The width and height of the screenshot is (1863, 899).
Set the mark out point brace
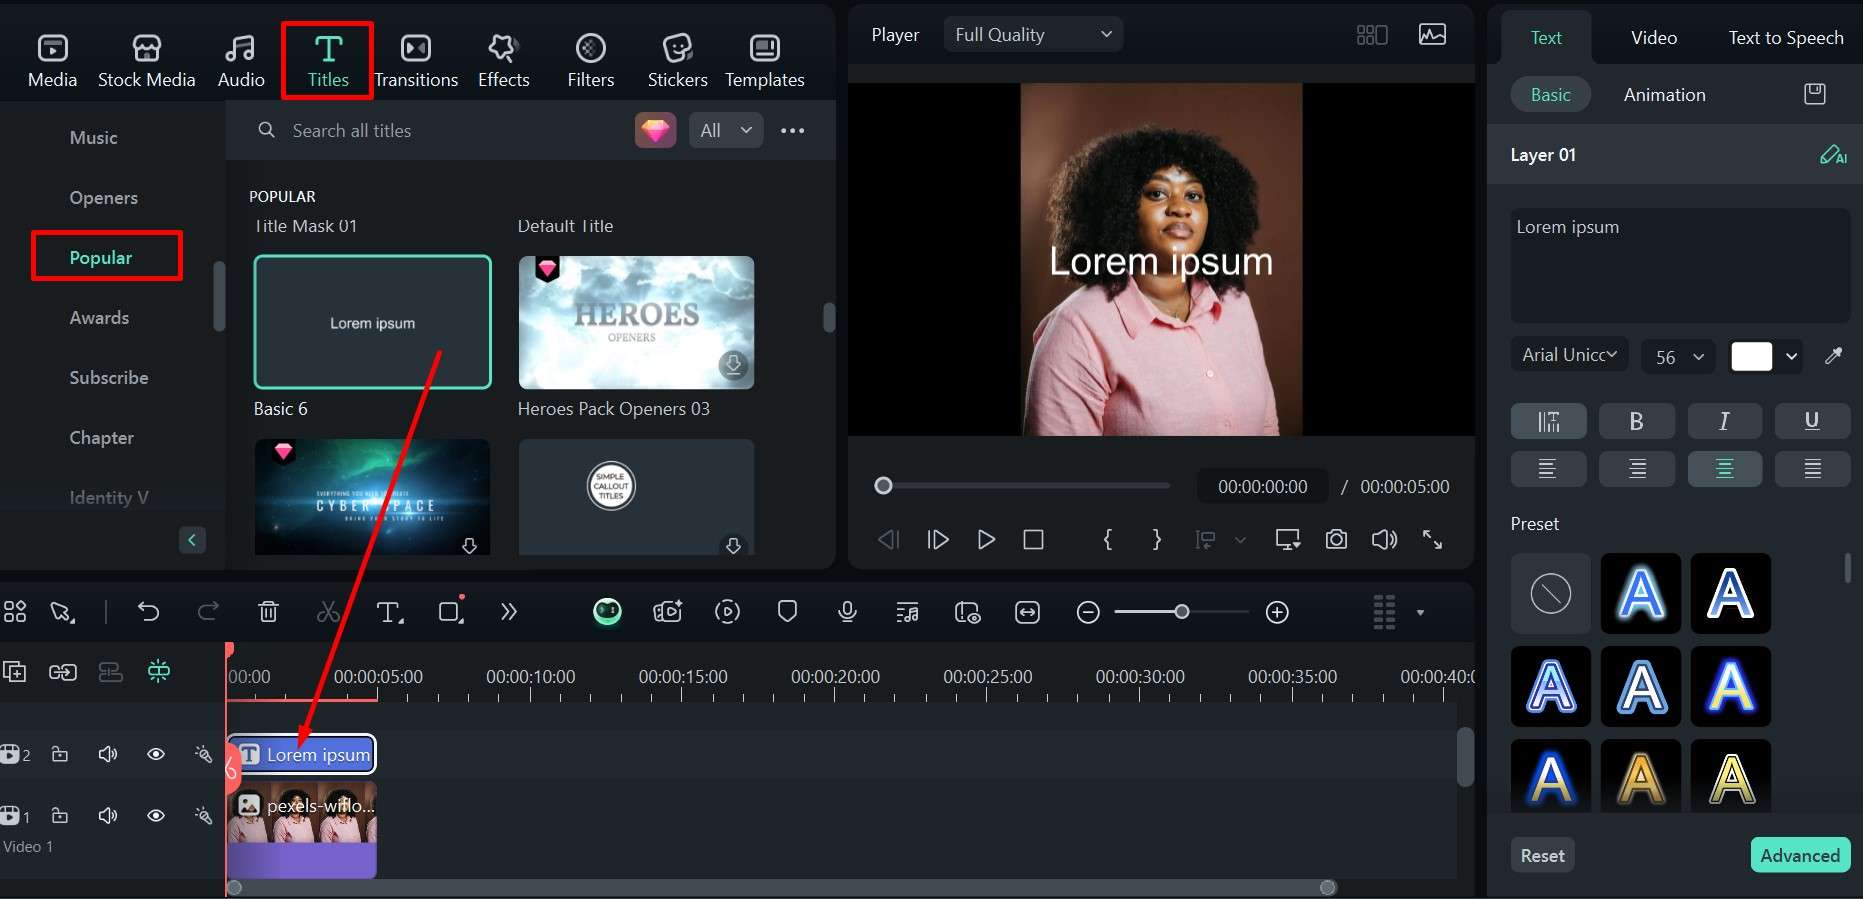coord(1157,540)
